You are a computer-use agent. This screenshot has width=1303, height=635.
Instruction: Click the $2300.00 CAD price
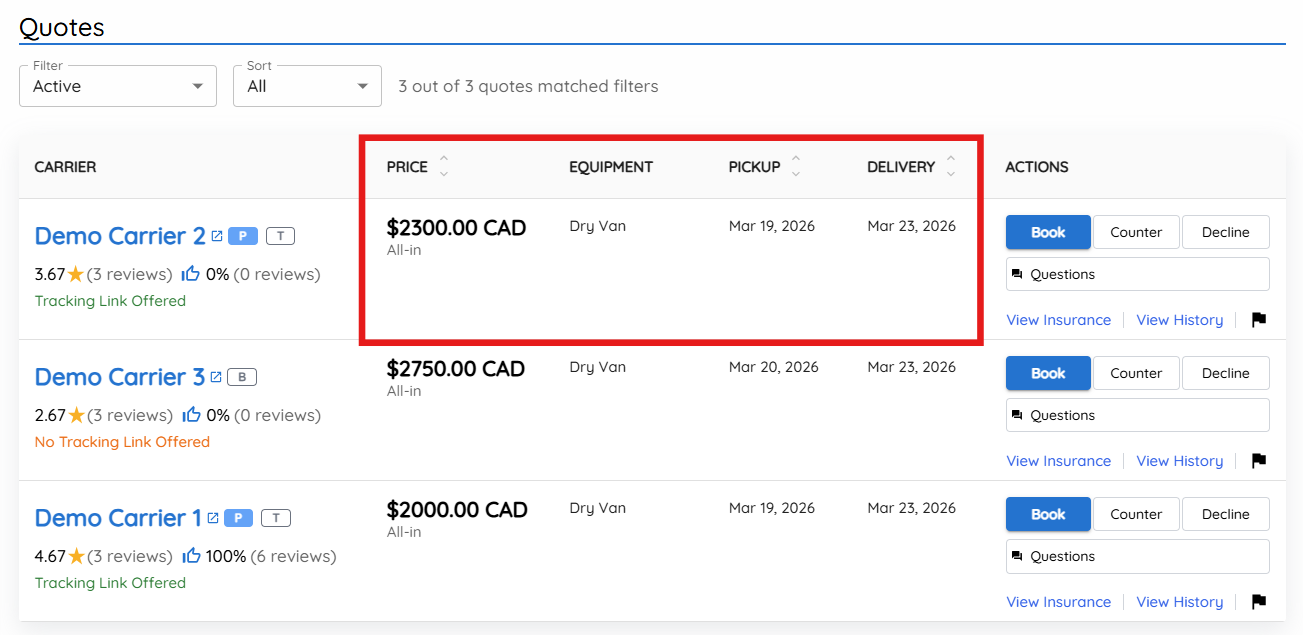coord(456,228)
